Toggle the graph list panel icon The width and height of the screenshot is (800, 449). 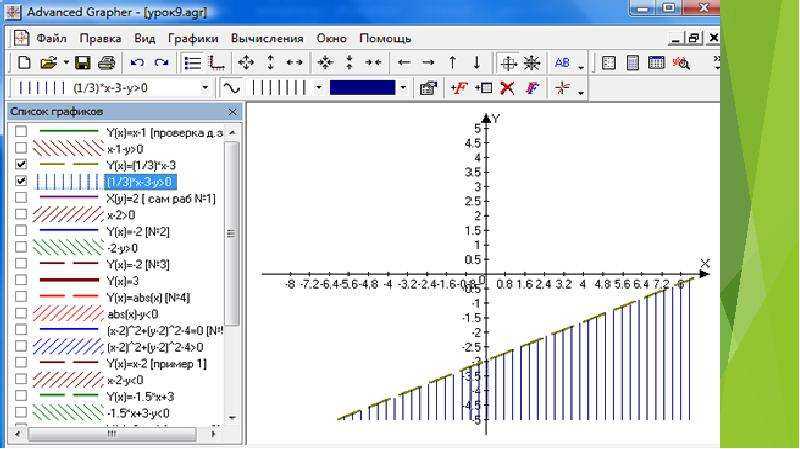tap(192, 63)
